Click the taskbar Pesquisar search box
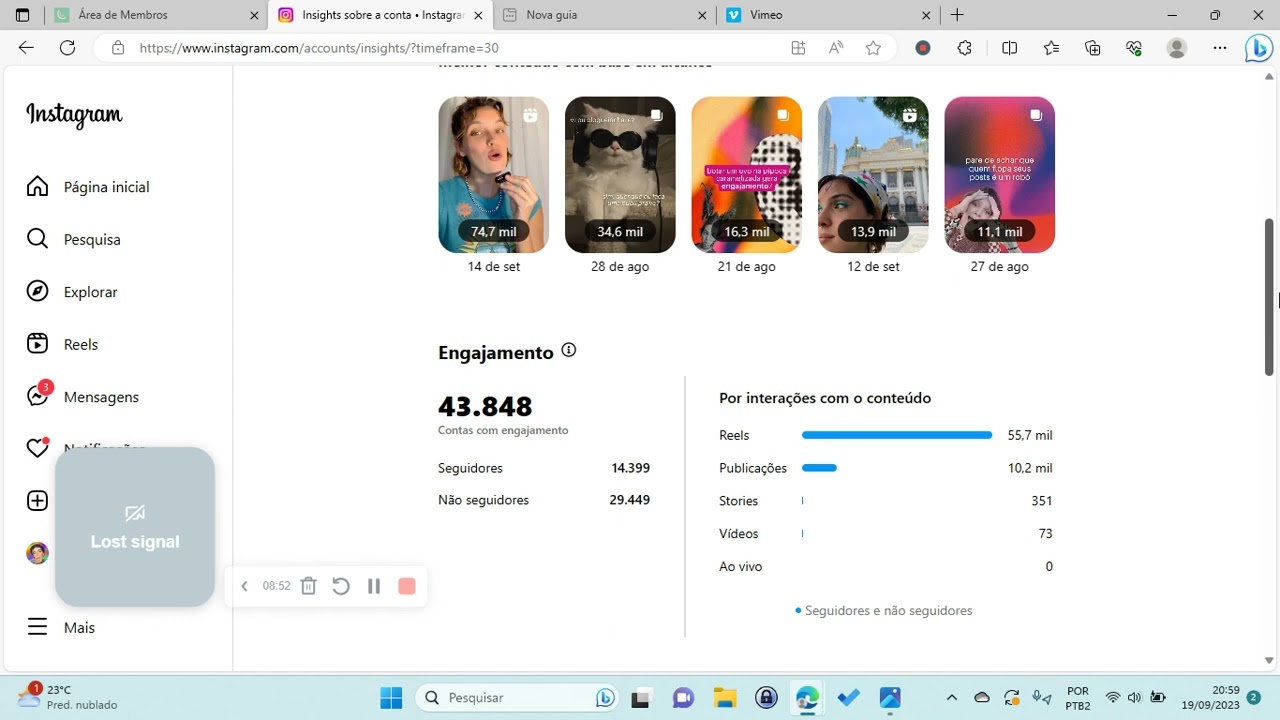Screen dimensions: 1280x720 (518, 697)
